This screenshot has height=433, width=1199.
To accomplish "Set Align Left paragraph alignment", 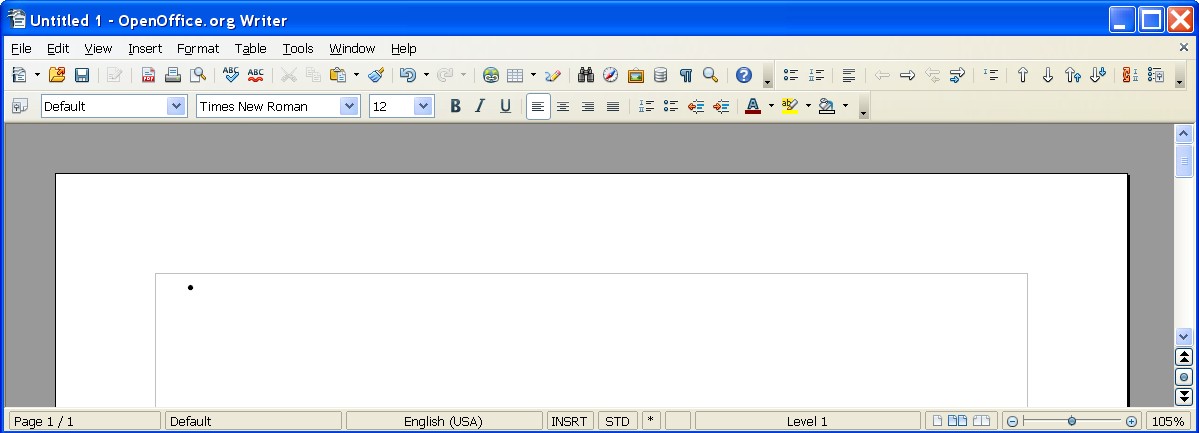I will [x=538, y=106].
